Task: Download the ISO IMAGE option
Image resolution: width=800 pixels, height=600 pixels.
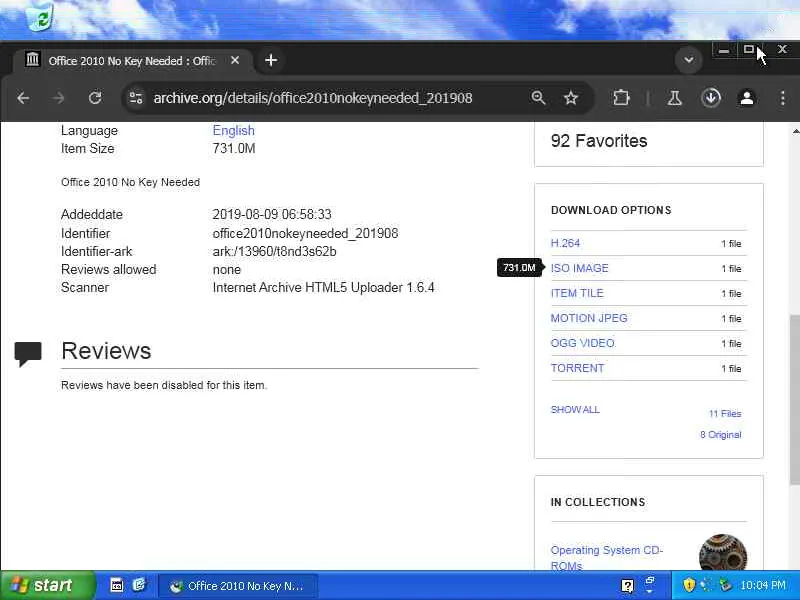Action: click(x=580, y=268)
